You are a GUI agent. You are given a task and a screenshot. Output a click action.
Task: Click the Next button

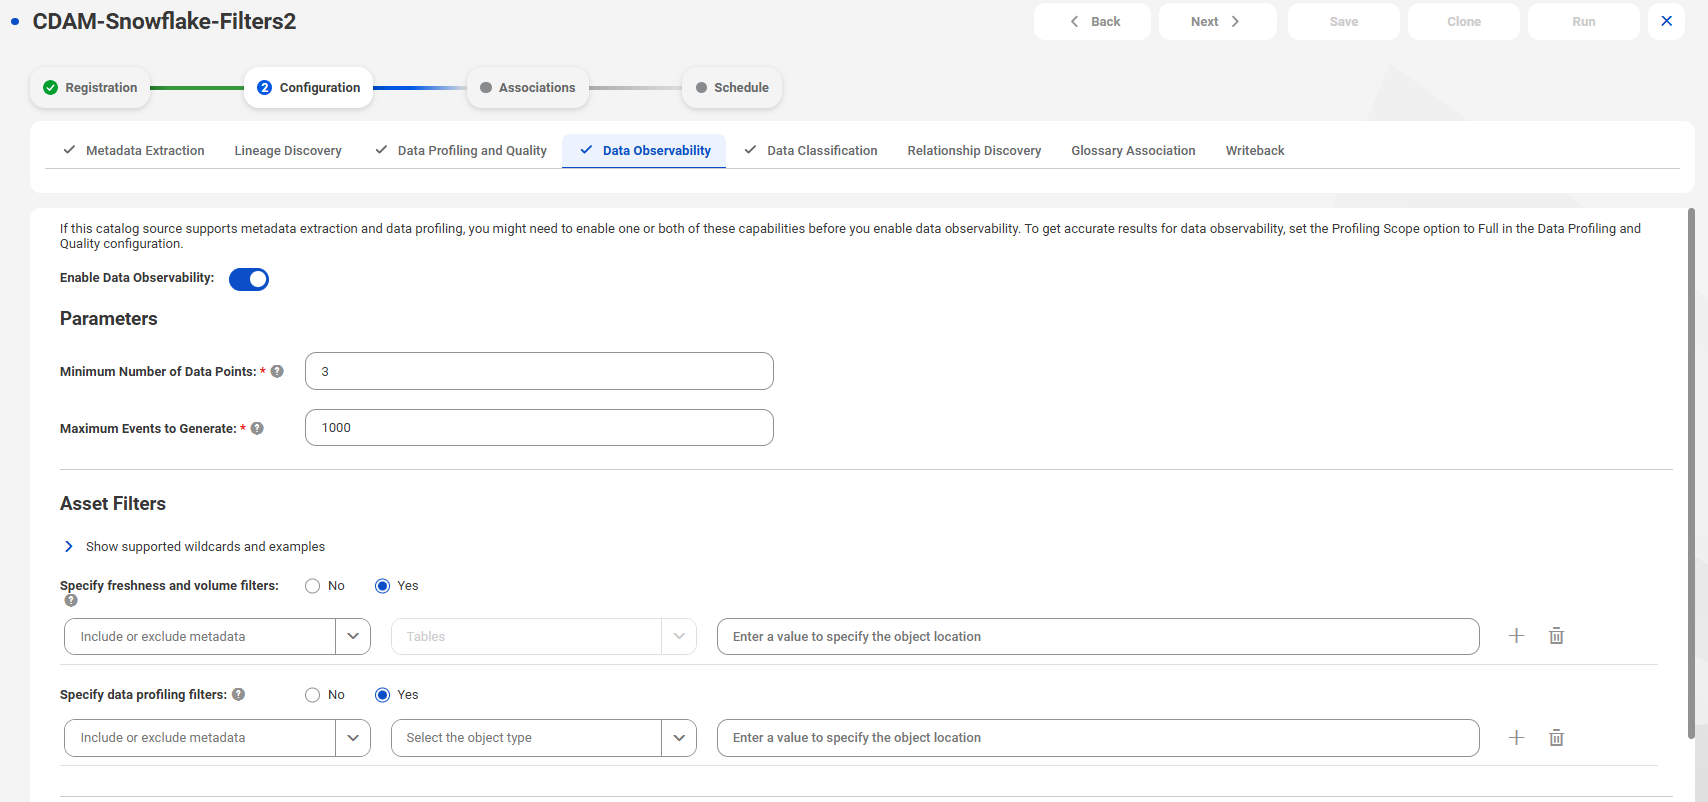(1217, 21)
